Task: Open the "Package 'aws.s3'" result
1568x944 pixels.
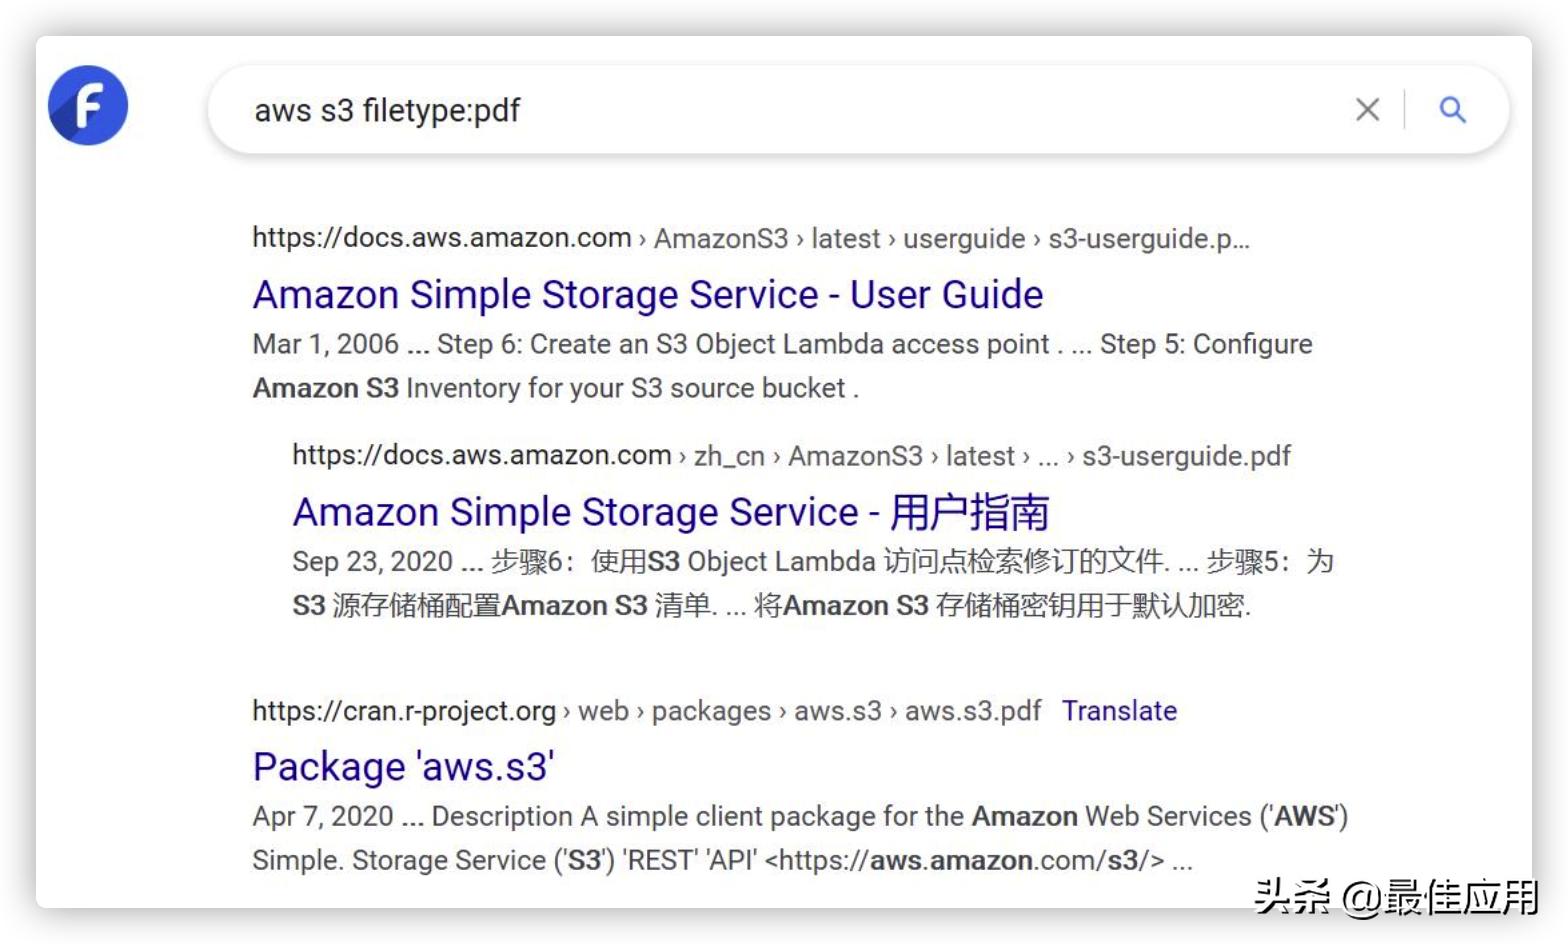Action: point(403,767)
